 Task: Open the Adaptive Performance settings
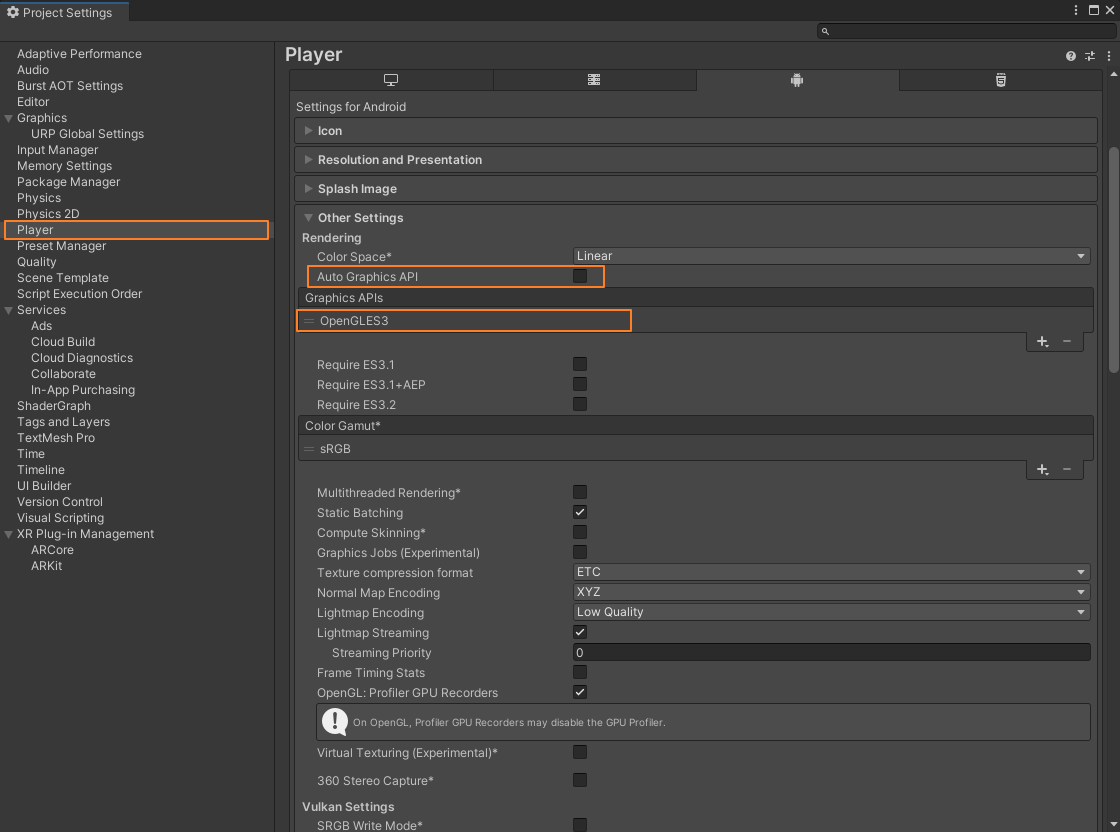(79, 54)
